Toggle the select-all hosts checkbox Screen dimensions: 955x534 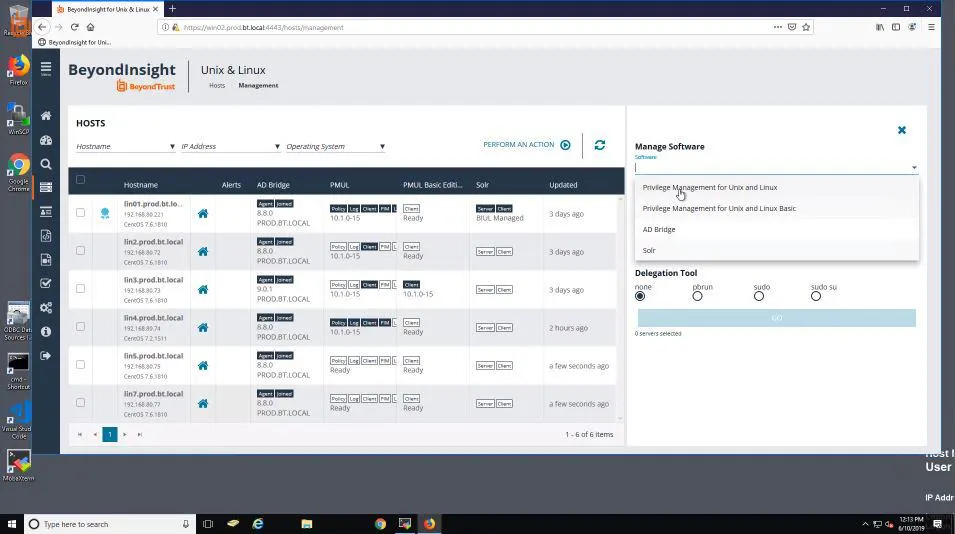[x=80, y=180]
